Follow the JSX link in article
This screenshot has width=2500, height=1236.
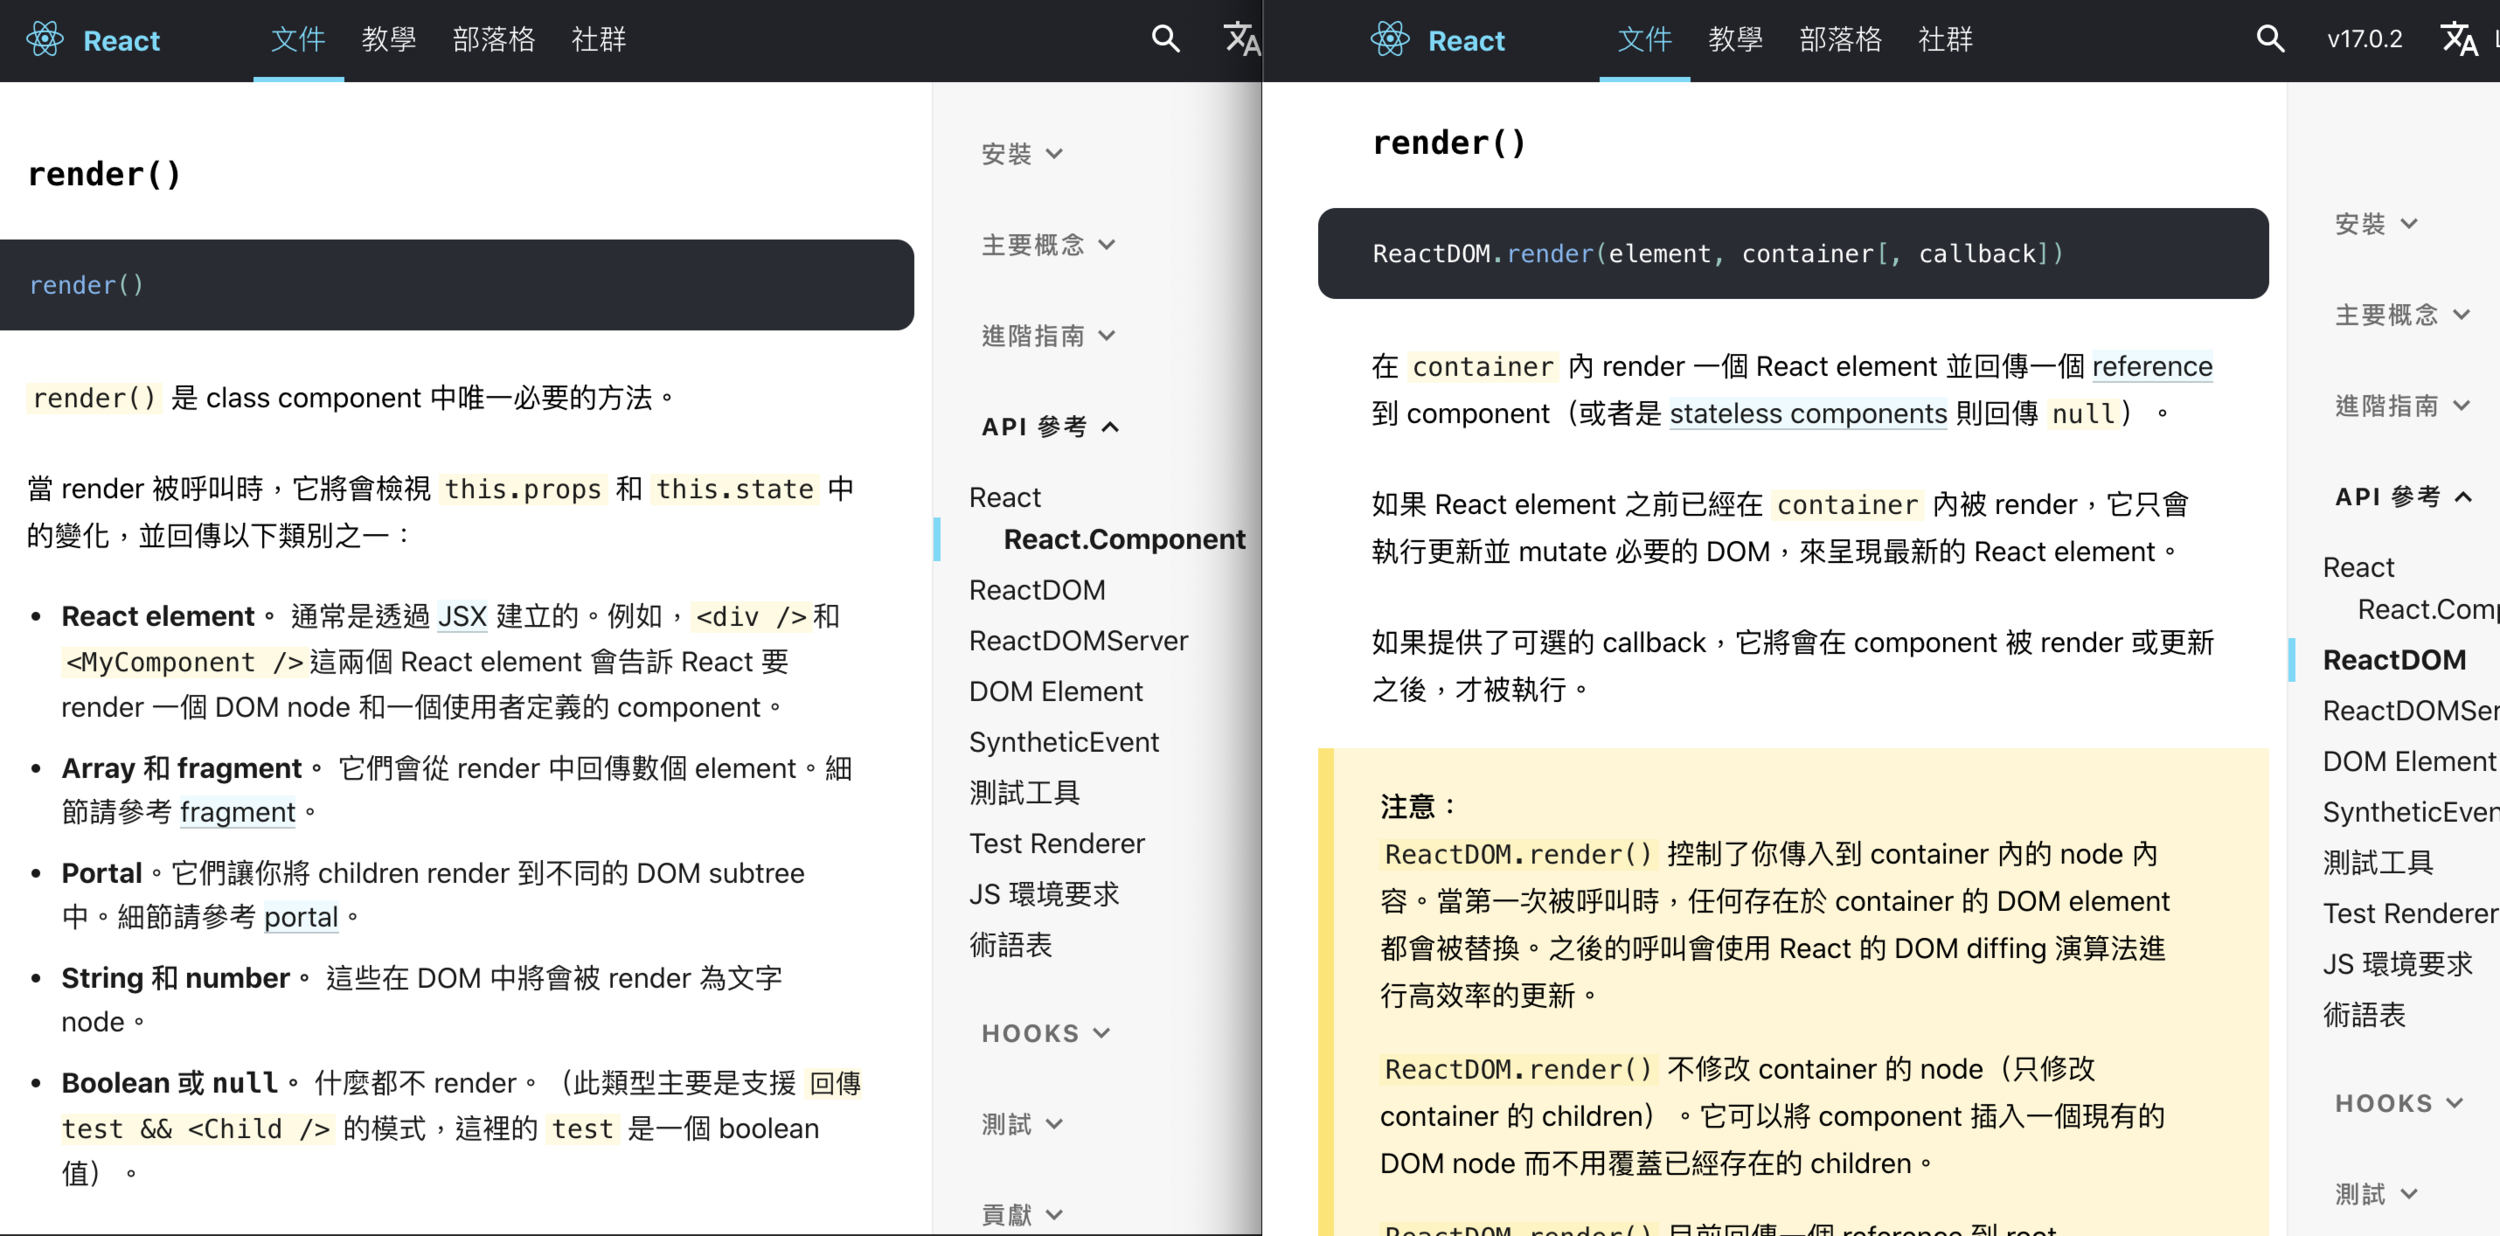click(x=462, y=616)
